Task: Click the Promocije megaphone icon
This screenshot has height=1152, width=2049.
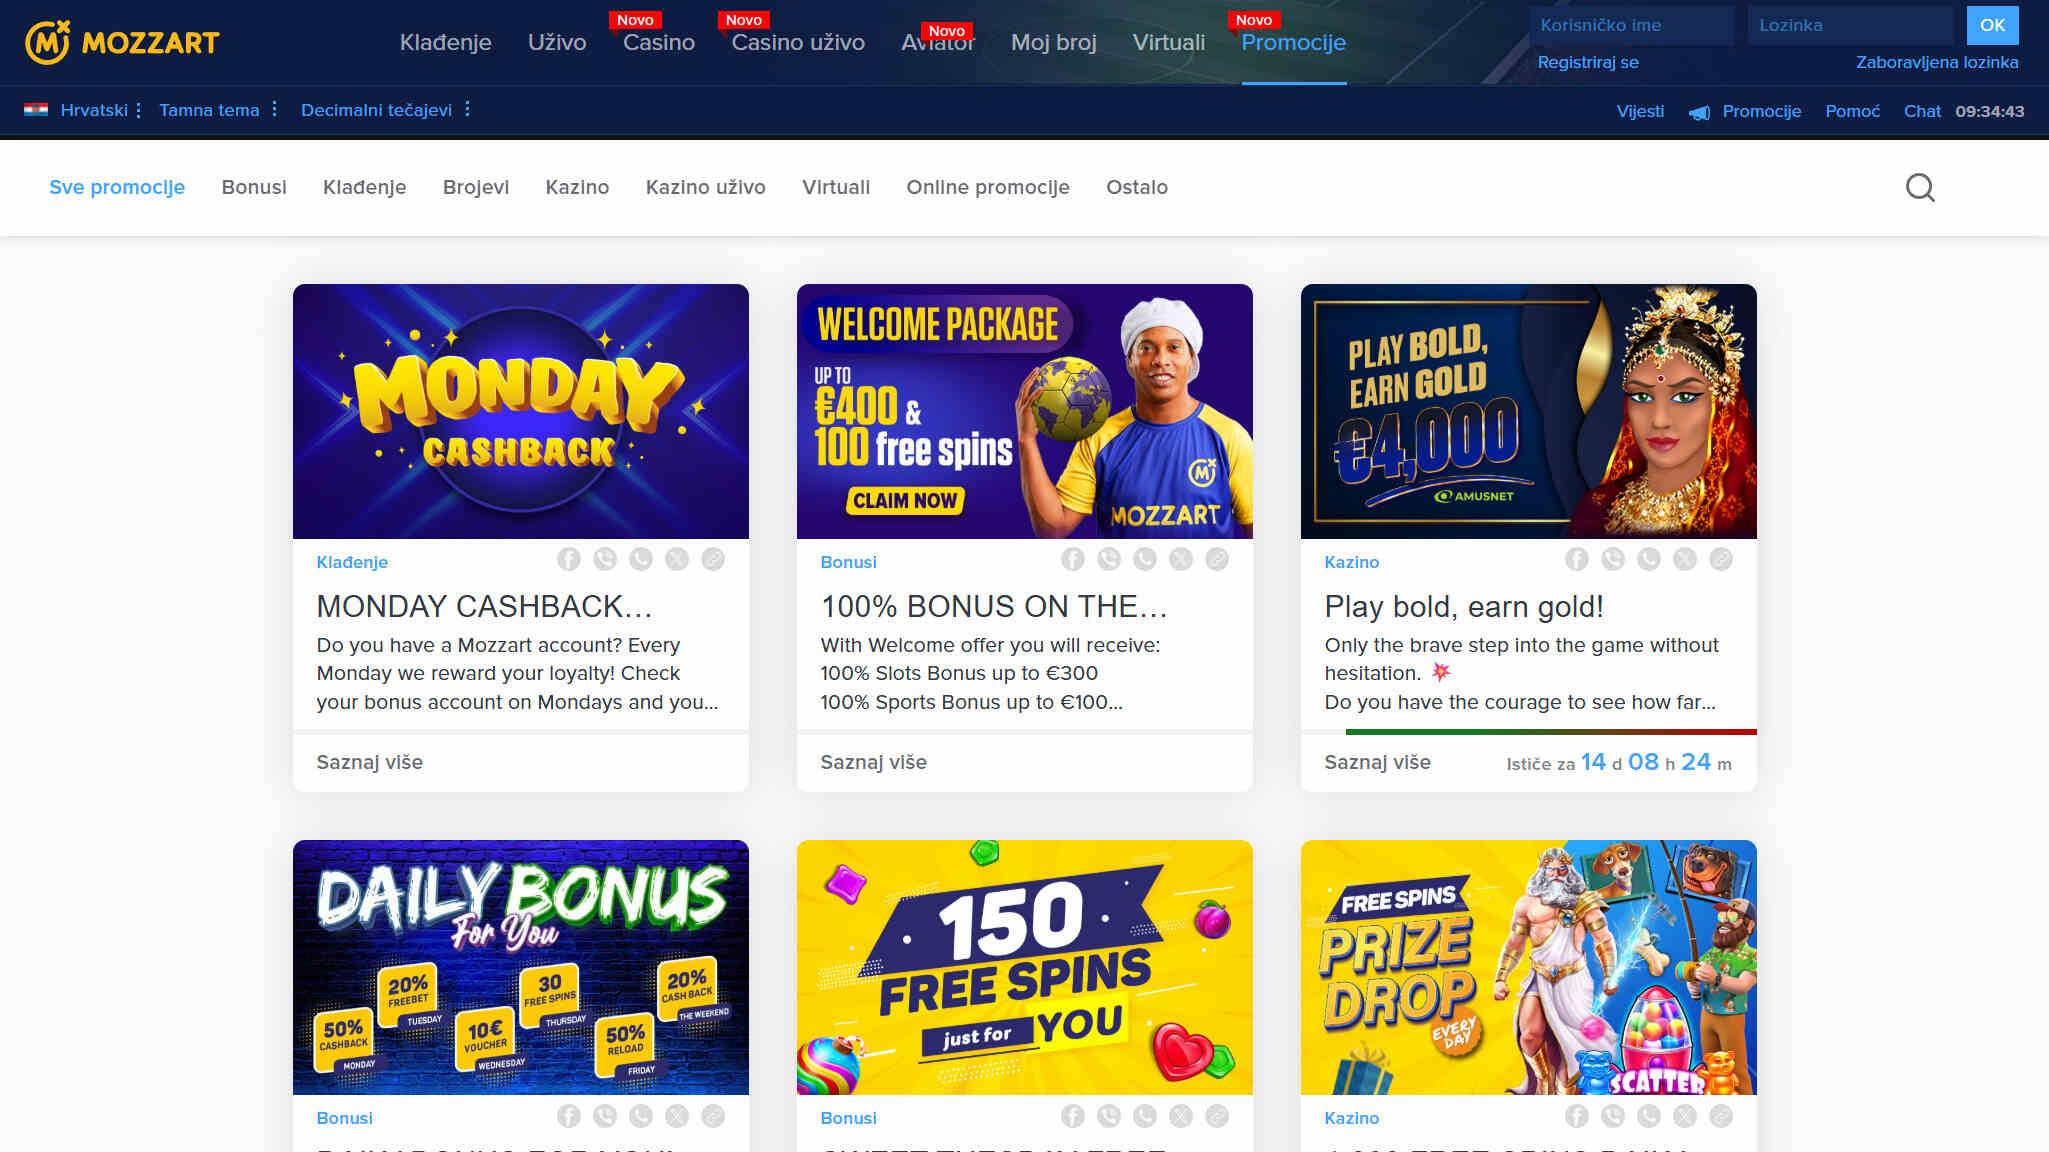Action: [x=1699, y=112]
